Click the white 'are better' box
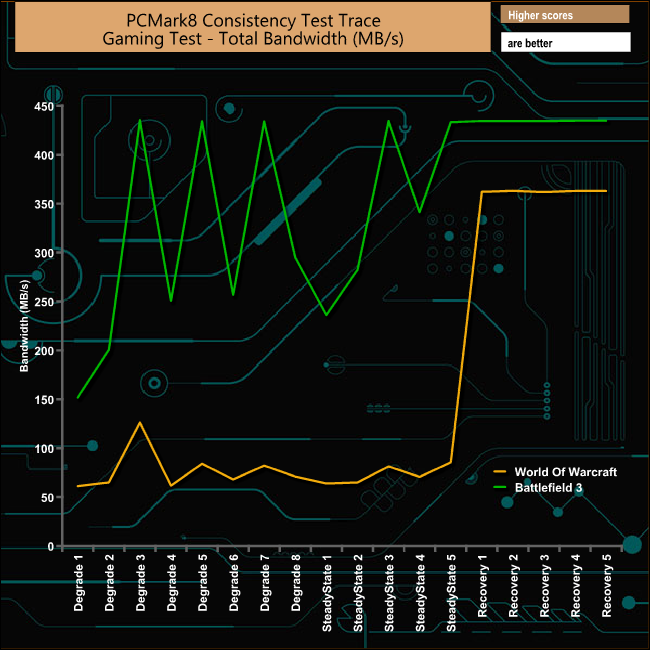This screenshot has width=650, height=650. pos(566,42)
